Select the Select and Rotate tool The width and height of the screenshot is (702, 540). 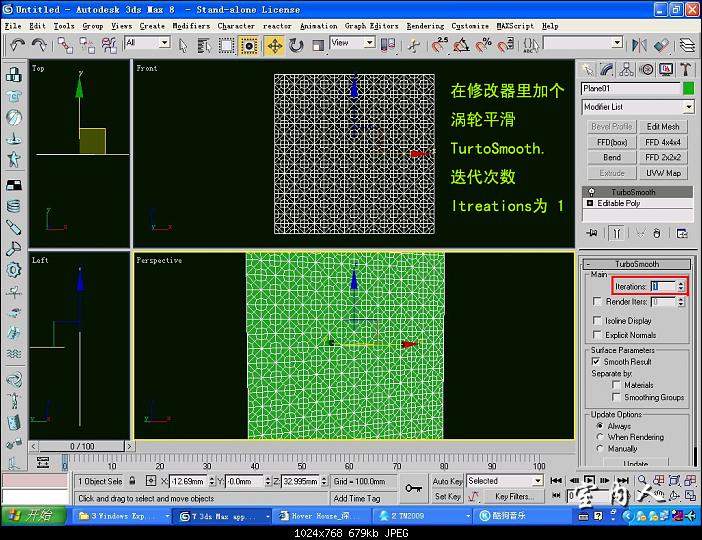[296, 45]
